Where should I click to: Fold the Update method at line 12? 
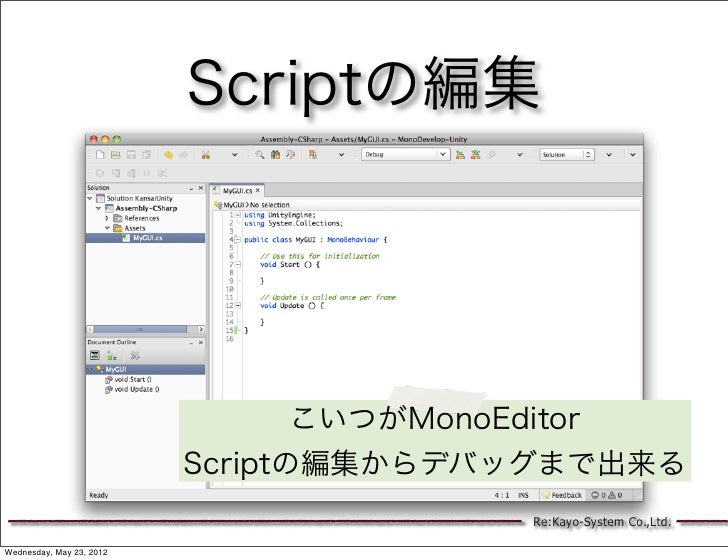coord(237,306)
